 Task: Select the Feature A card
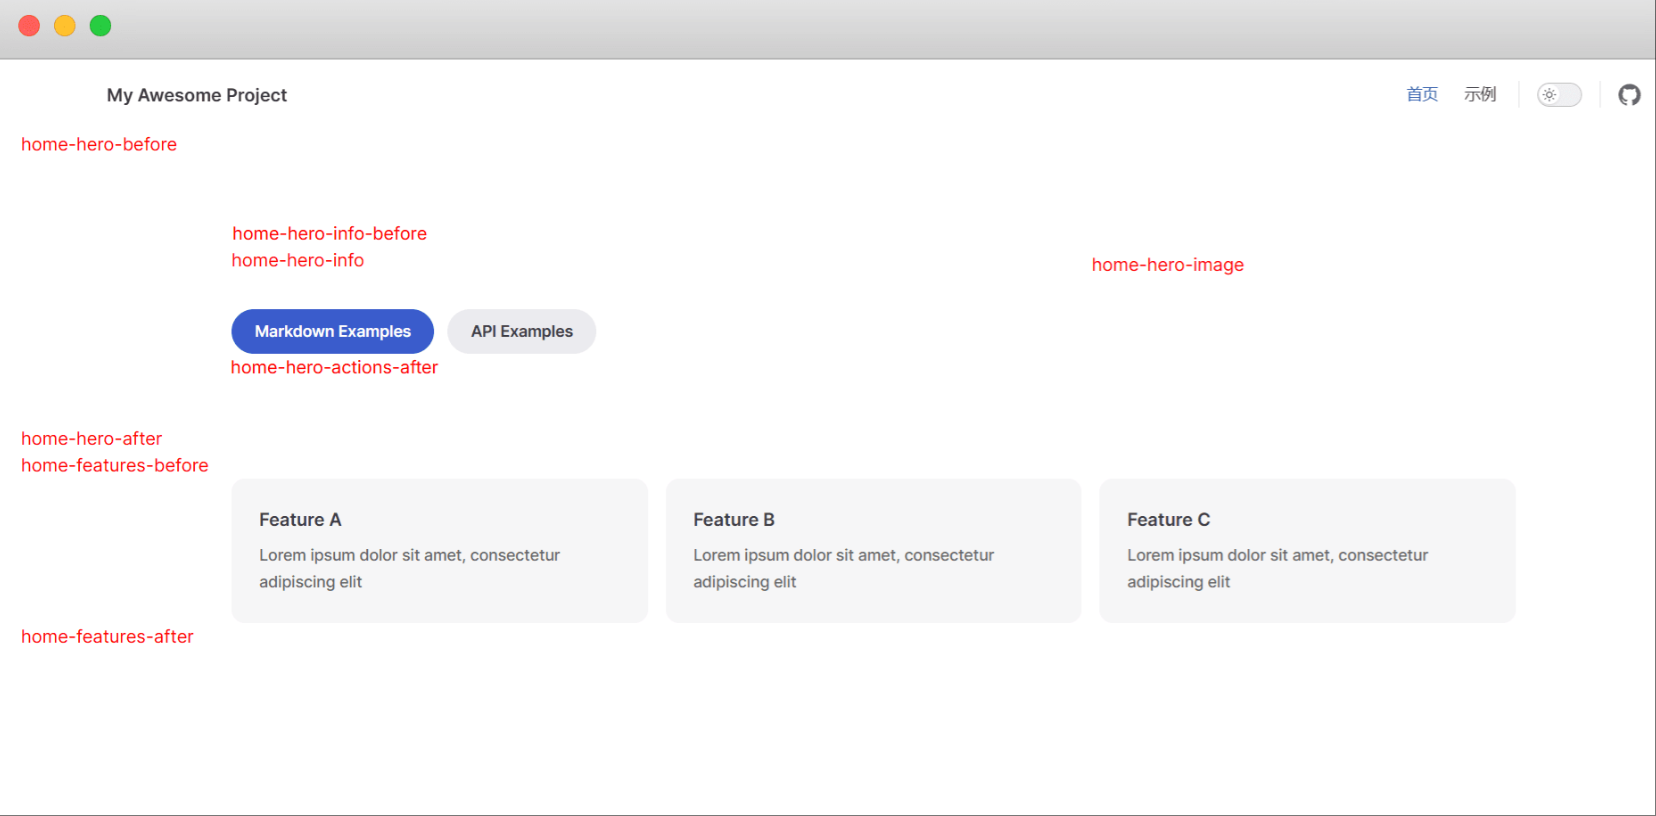tap(439, 550)
